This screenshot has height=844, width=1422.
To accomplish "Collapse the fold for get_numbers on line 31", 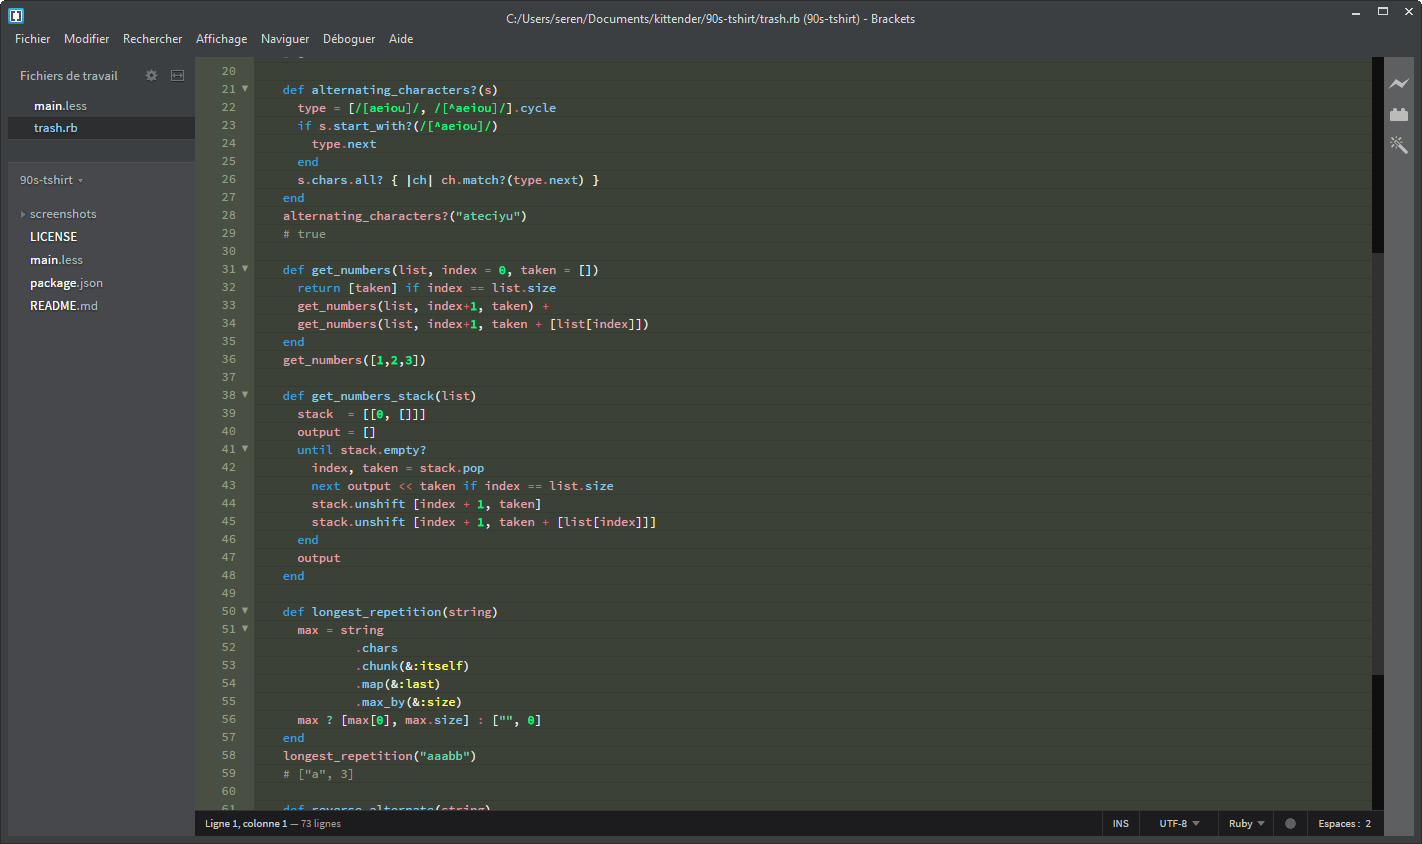I will tap(244, 269).
